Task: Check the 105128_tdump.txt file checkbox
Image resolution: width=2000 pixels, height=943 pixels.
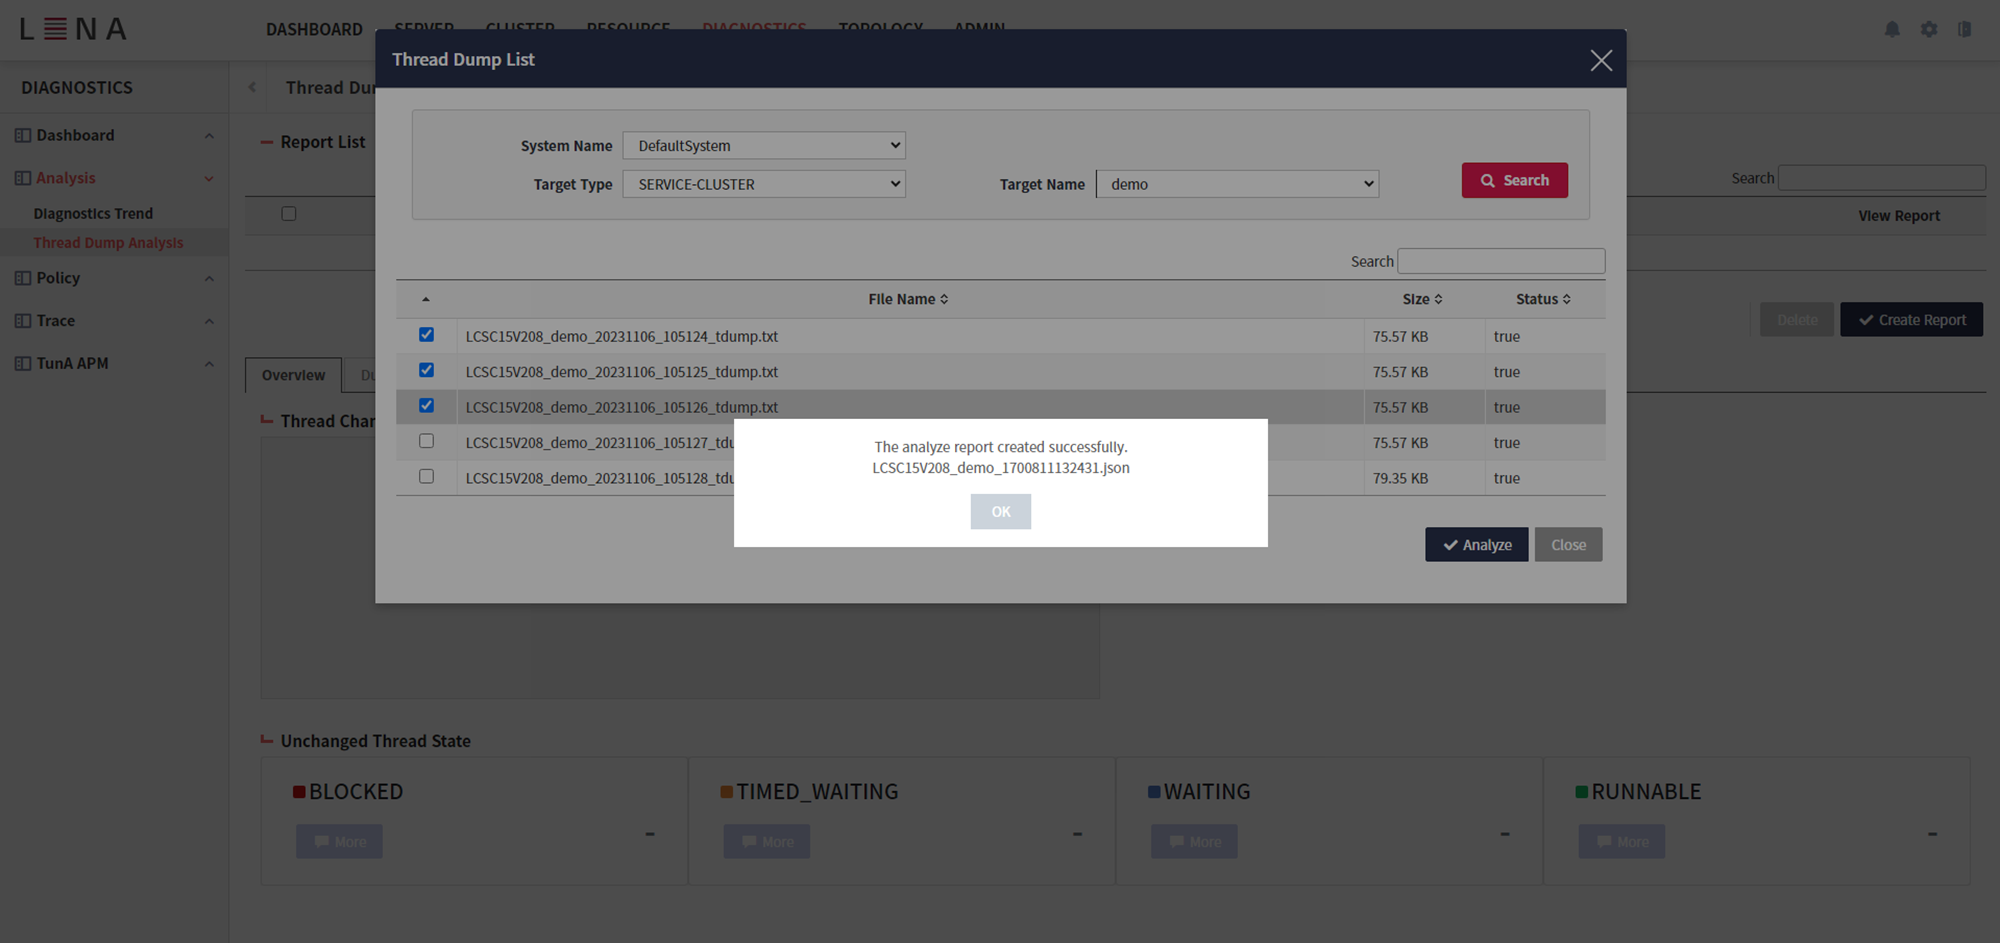Action: point(426,476)
